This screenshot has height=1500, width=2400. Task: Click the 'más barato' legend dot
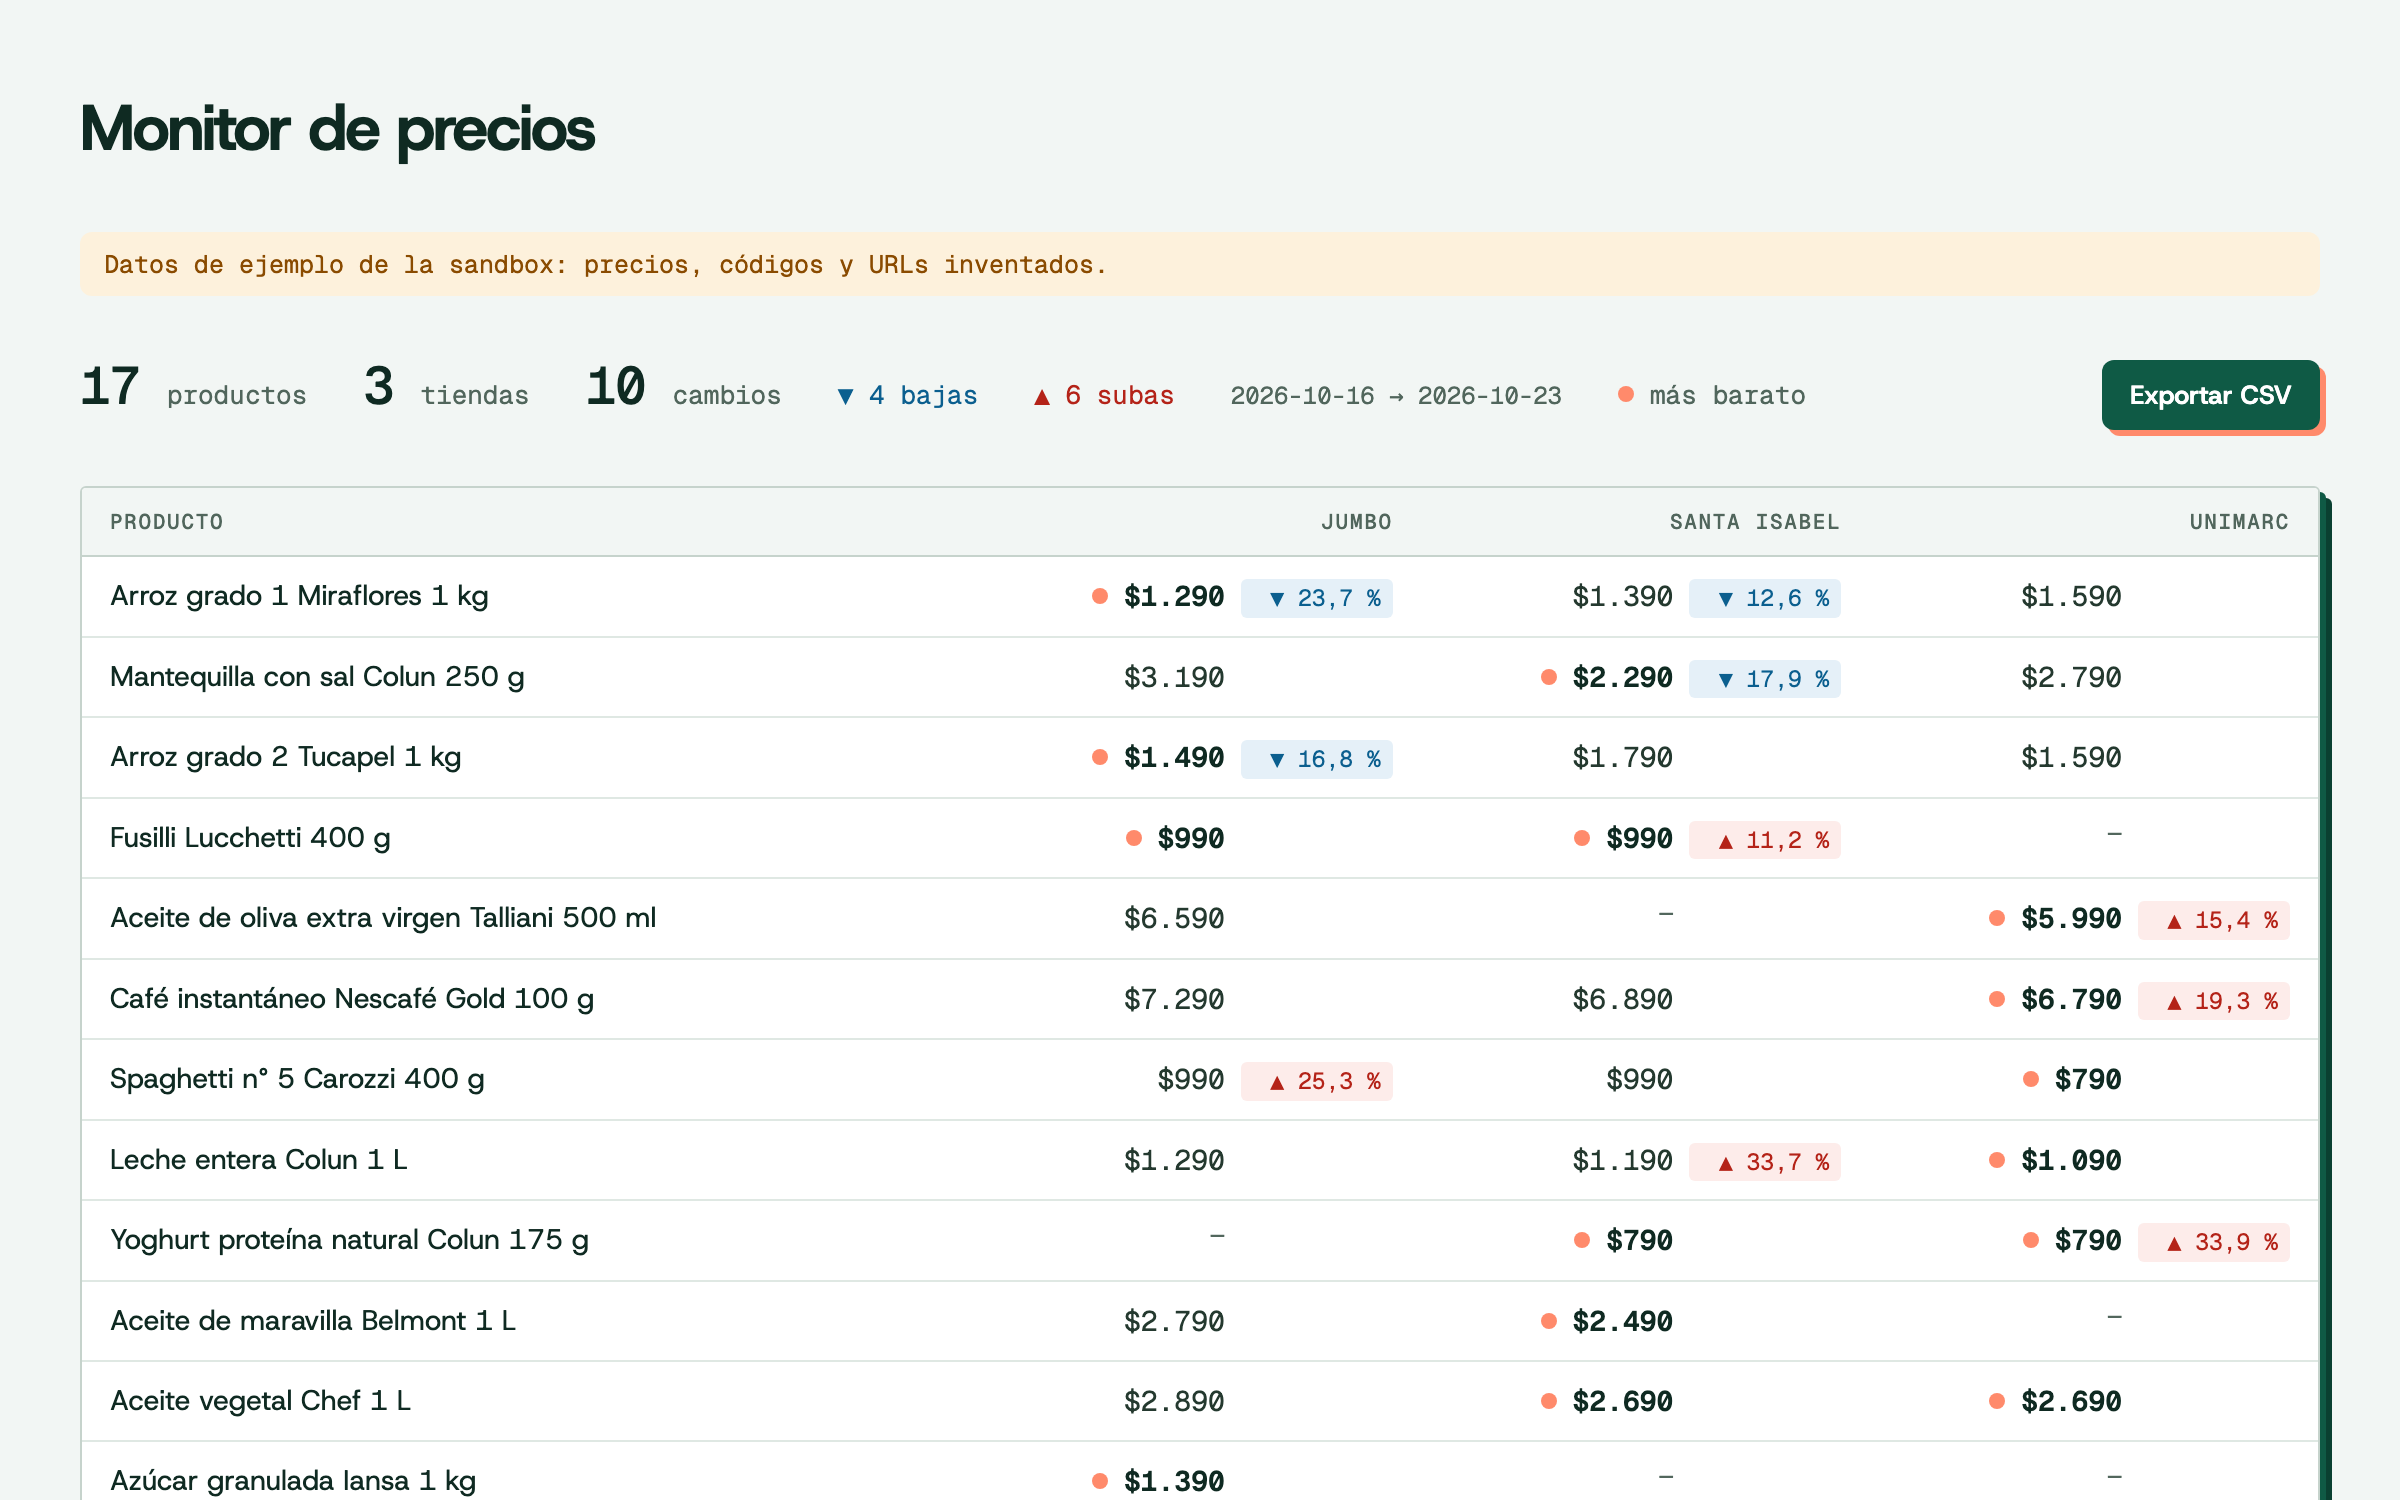(x=1626, y=394)
